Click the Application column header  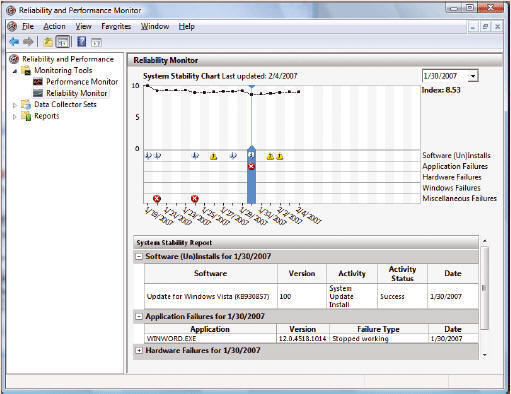coord(210,329)
